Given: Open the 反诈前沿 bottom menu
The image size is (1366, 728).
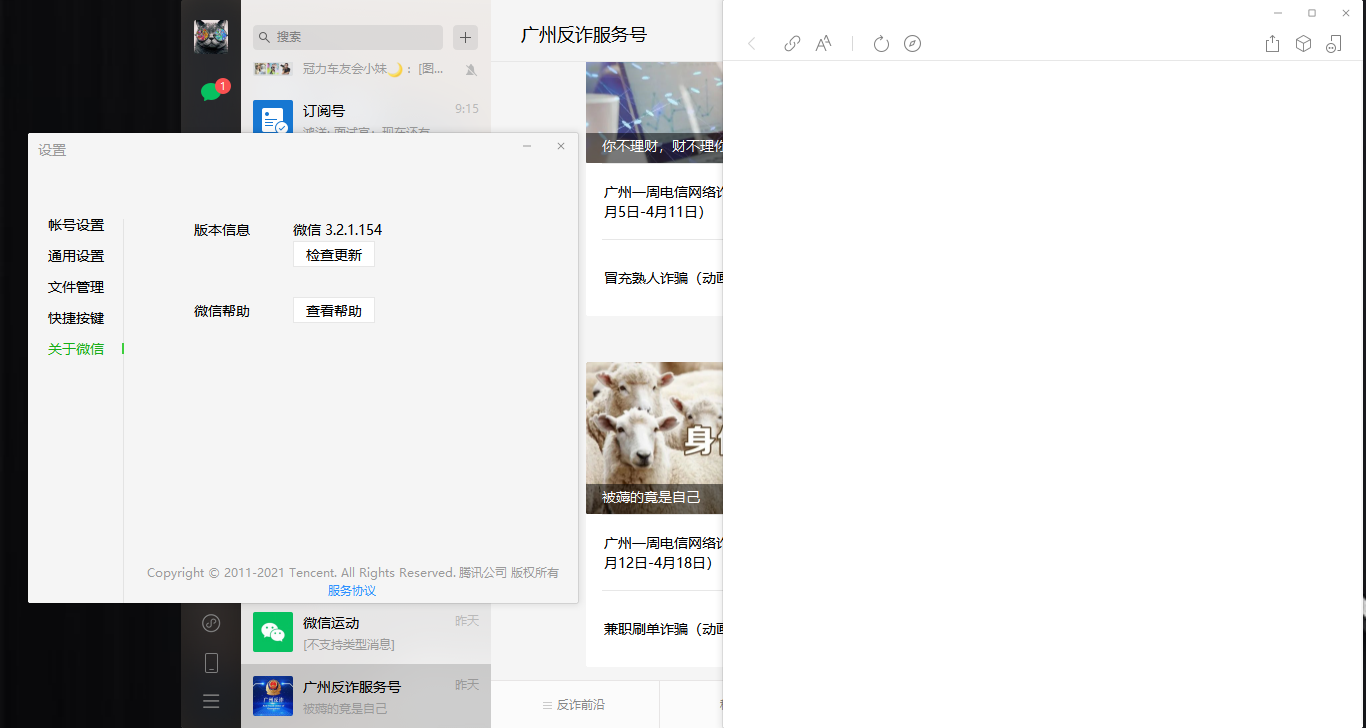Looking at the screenshot, I should tap(574, 704).
